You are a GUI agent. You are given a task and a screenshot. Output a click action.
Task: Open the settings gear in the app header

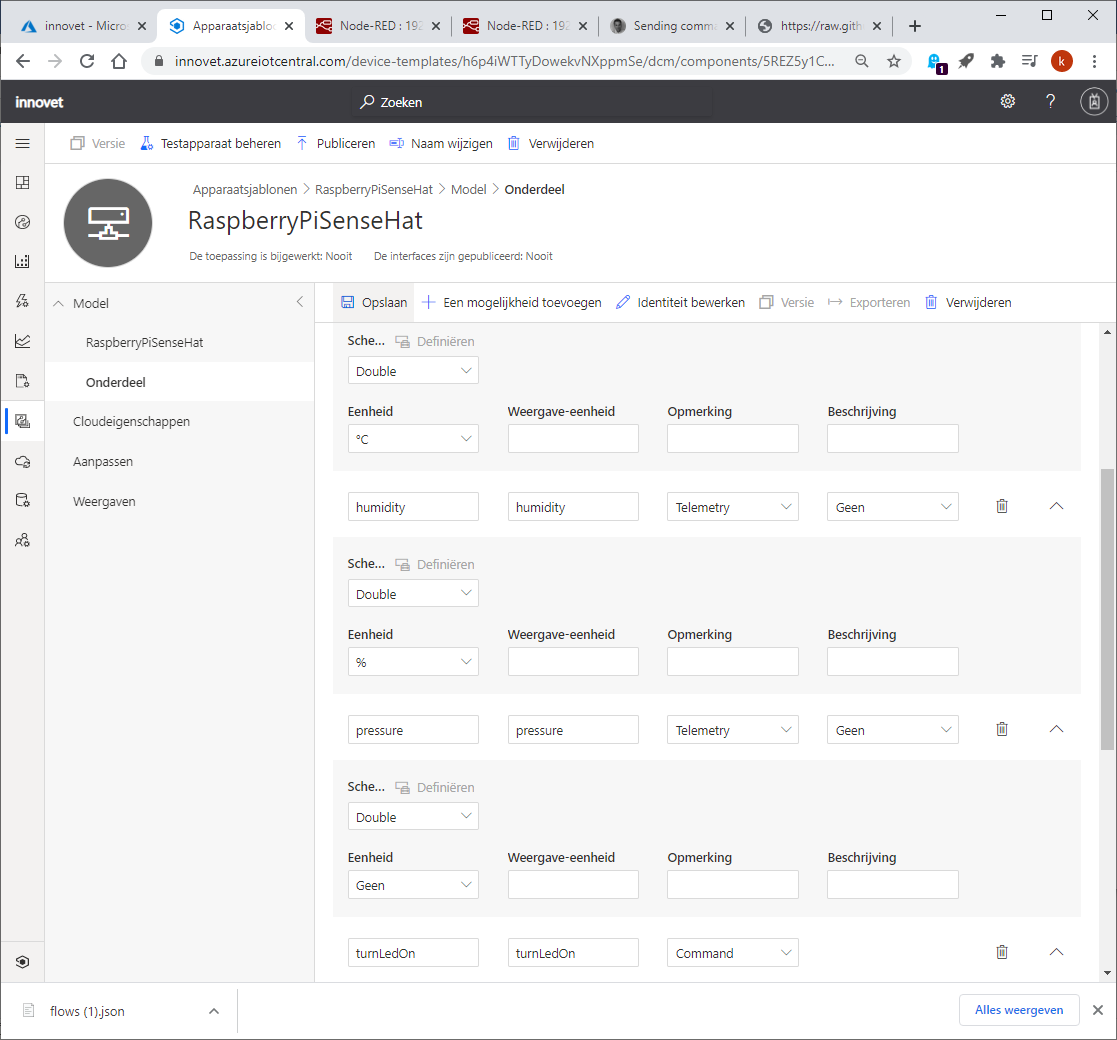pyautogui.click(x=1007, y=102)
